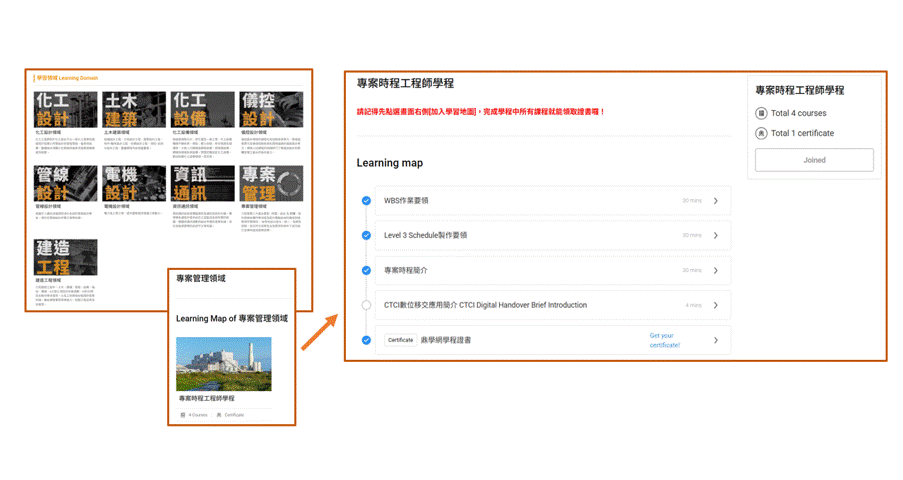
Task: Open the 建造工程 domain tile
Action: pyautogui.click(x=66, y=257)
